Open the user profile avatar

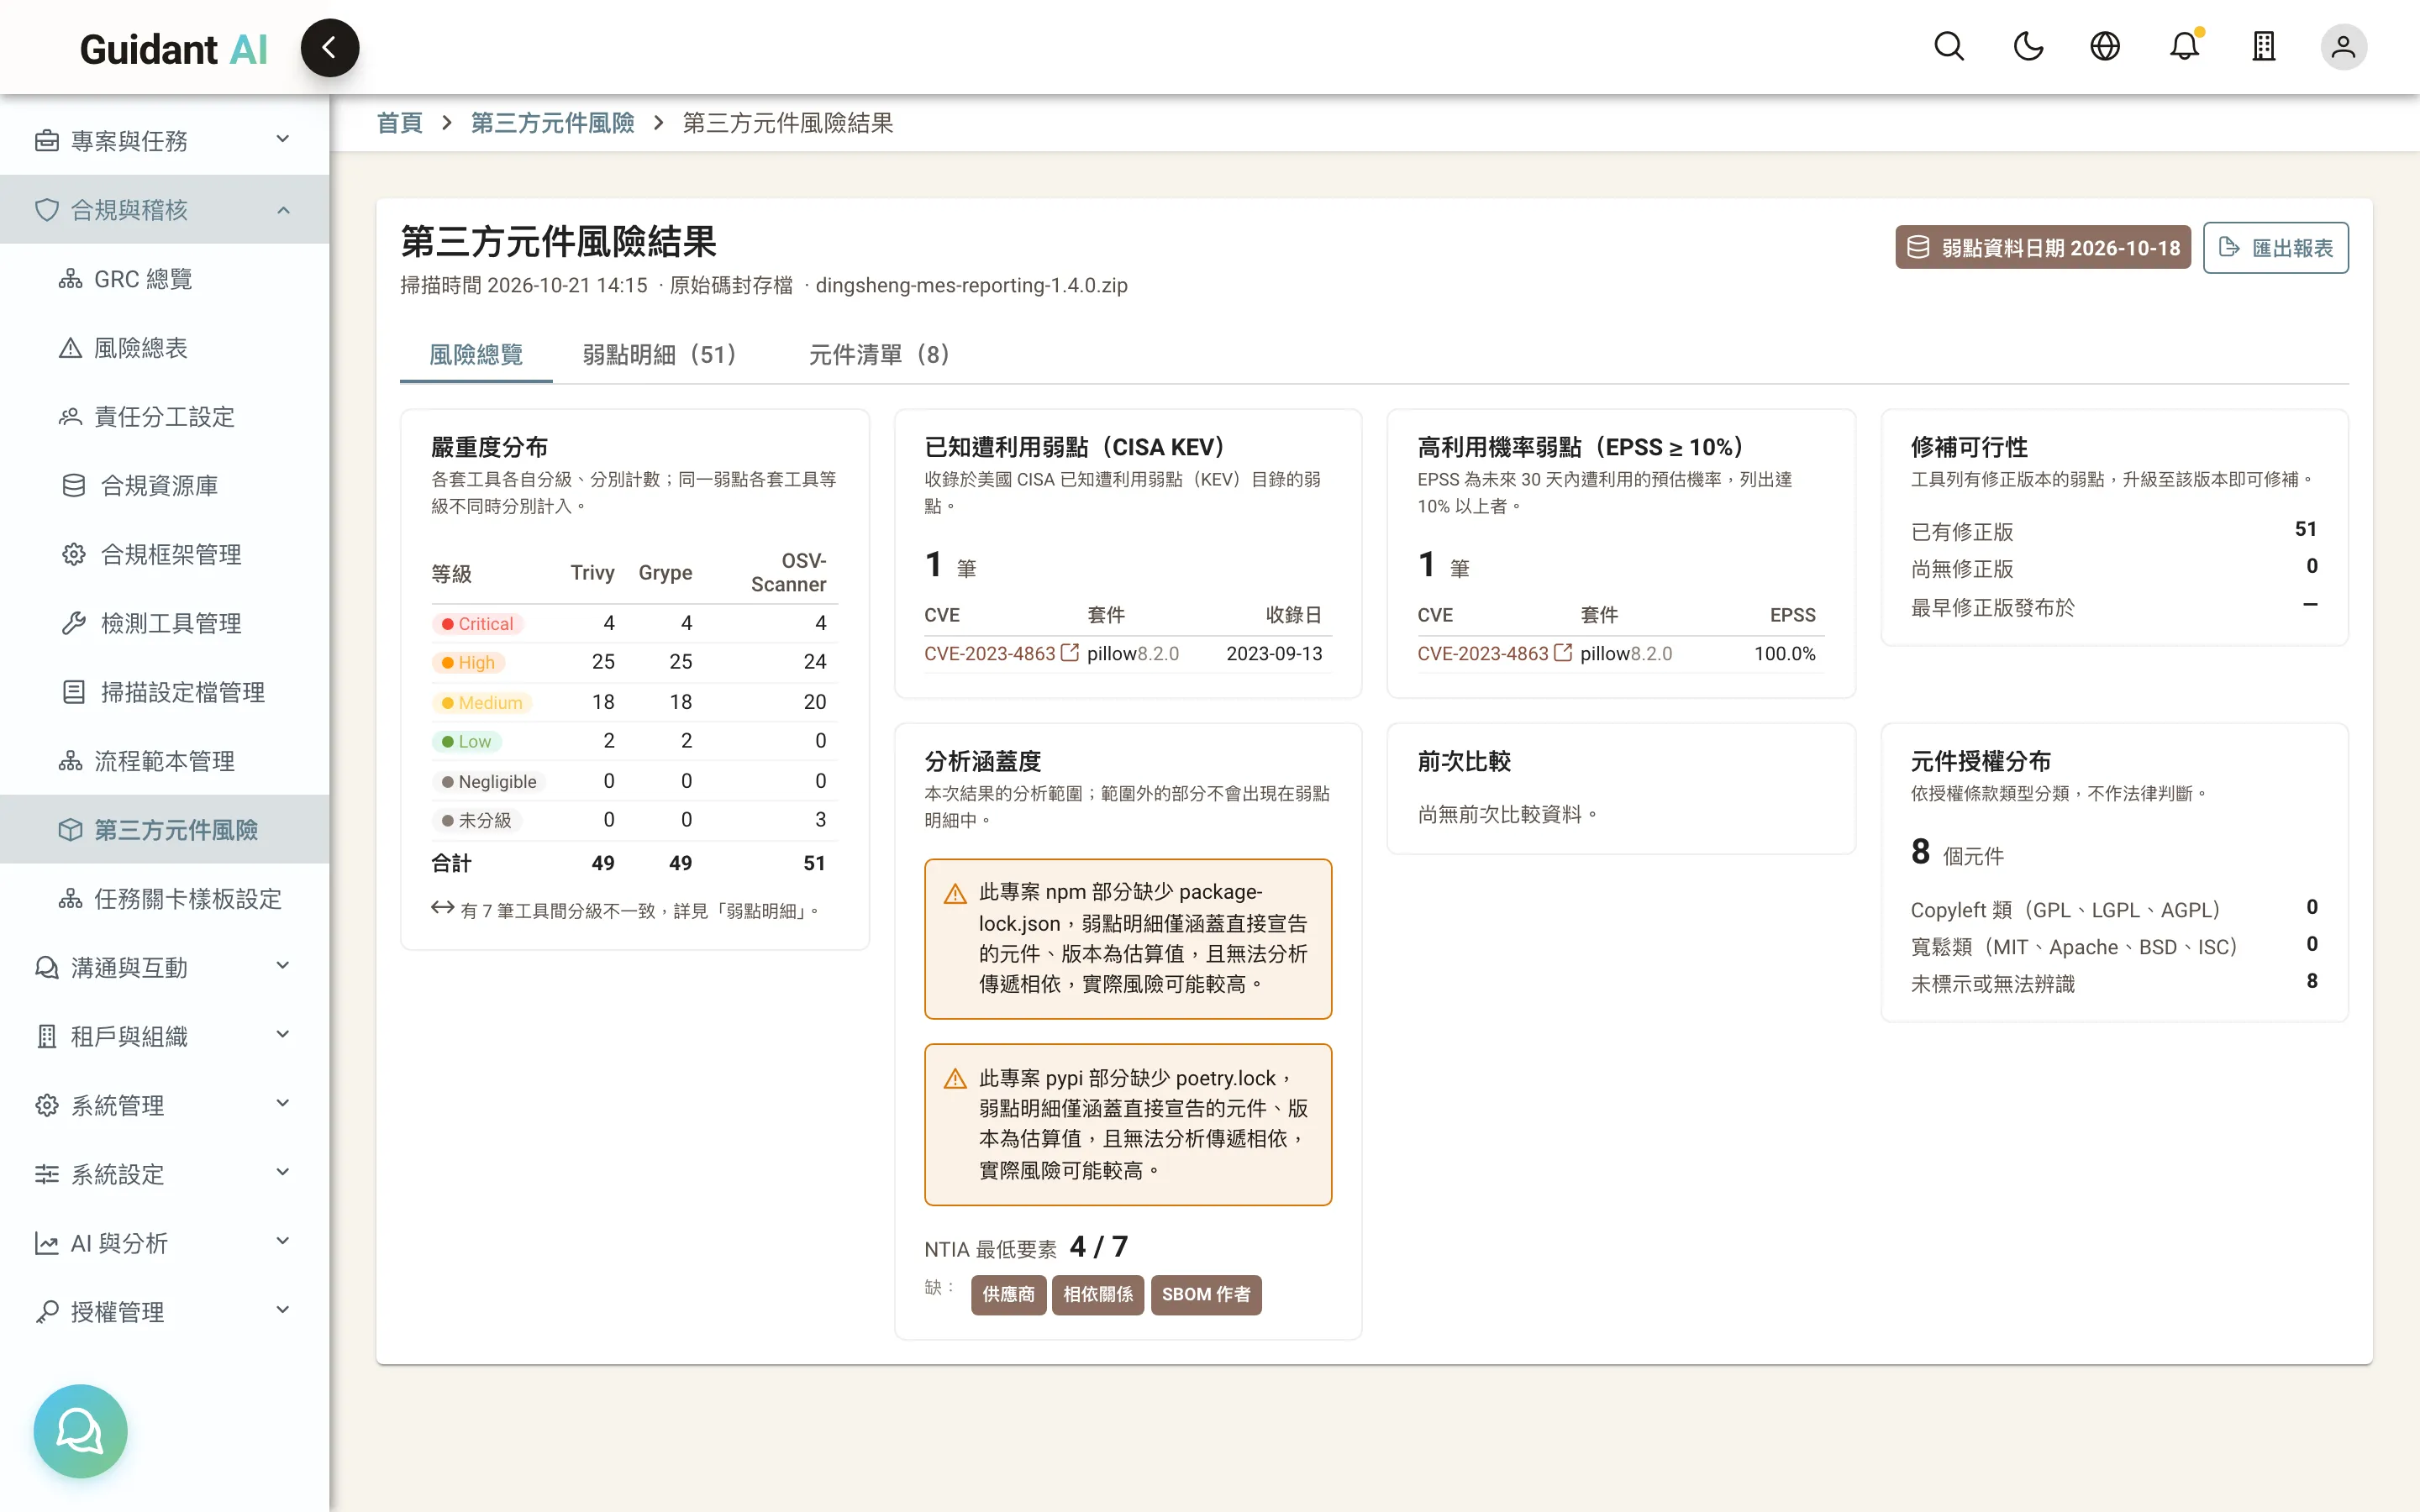(x=2343, y=47)
